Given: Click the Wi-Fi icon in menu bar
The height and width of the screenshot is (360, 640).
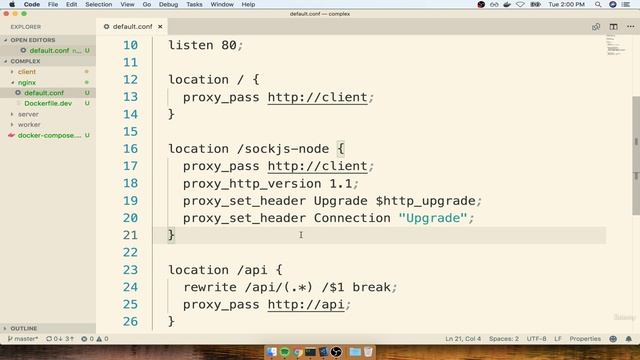Looking at the screenshot, I should (520, 4).
